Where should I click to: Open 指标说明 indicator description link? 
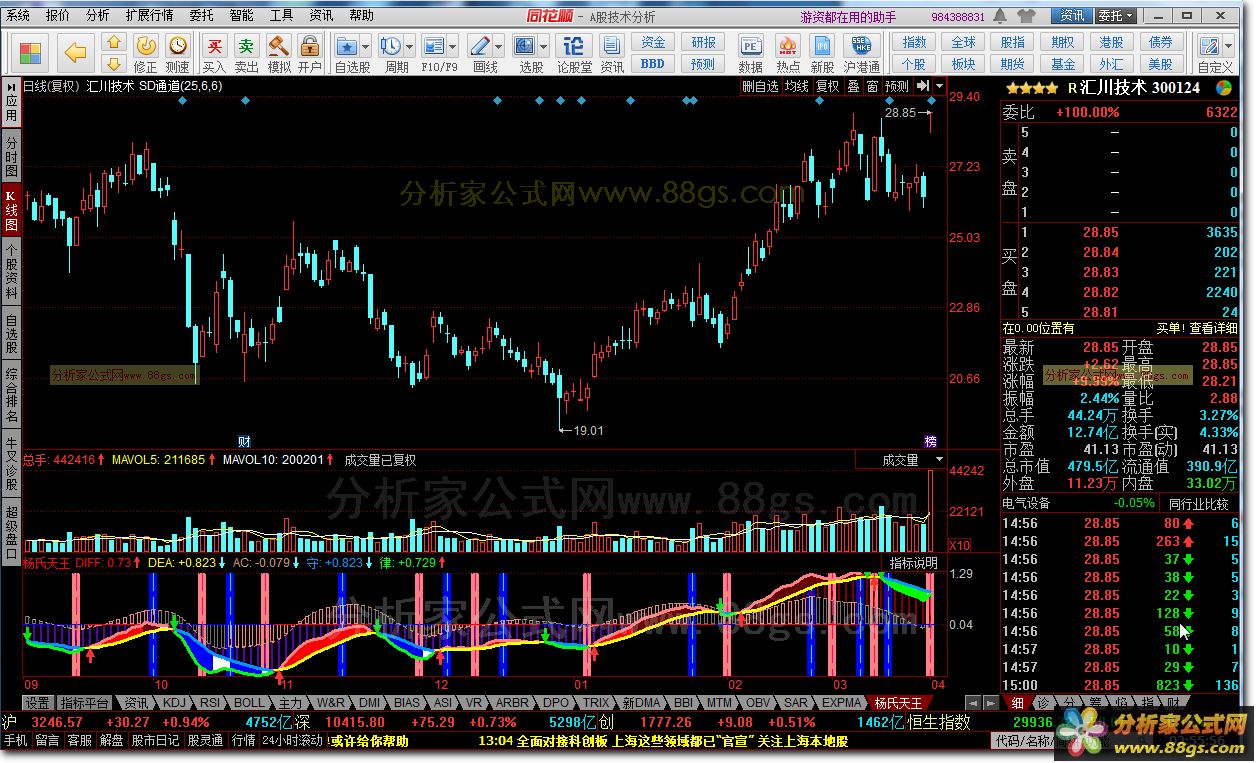(x=914, y=563)
